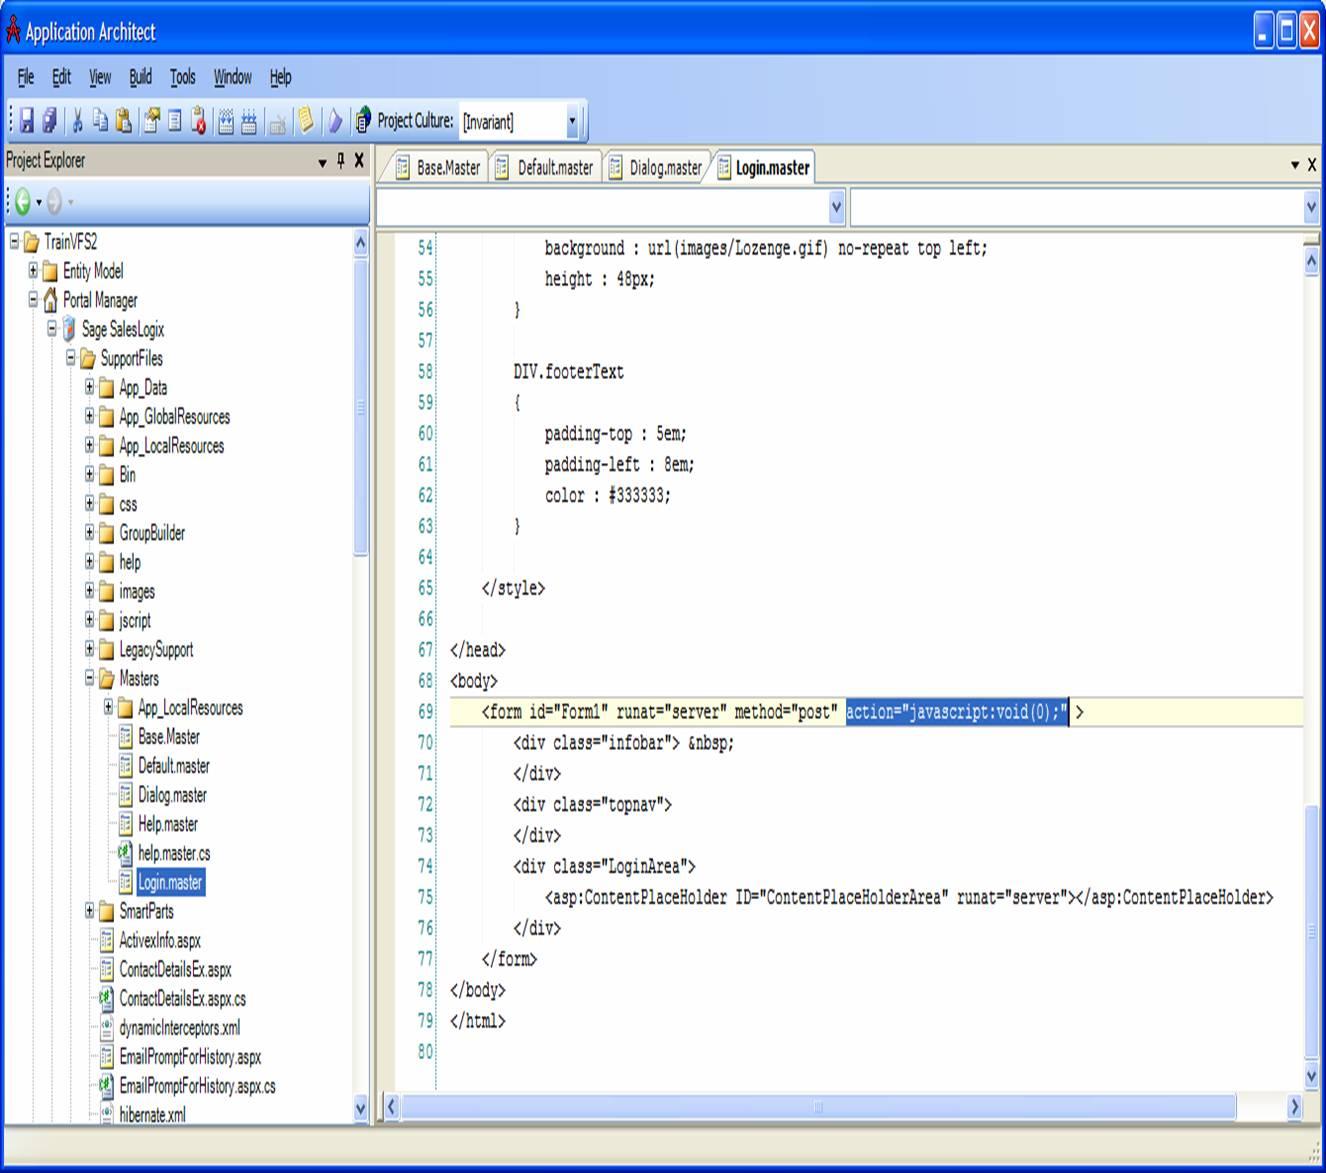Click the Paste clipboard icon
The image size is (1326, 1173).
(x=123, y=121)
